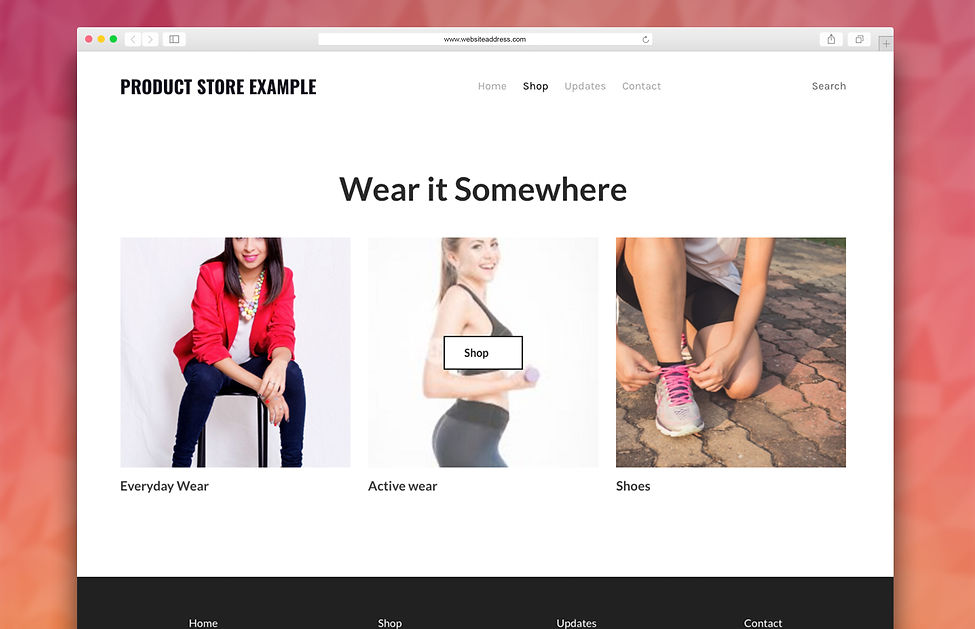Open the footer Updates link
This screenshot has height=629, width=975.
pyautogui.click(x=576, y=623)
